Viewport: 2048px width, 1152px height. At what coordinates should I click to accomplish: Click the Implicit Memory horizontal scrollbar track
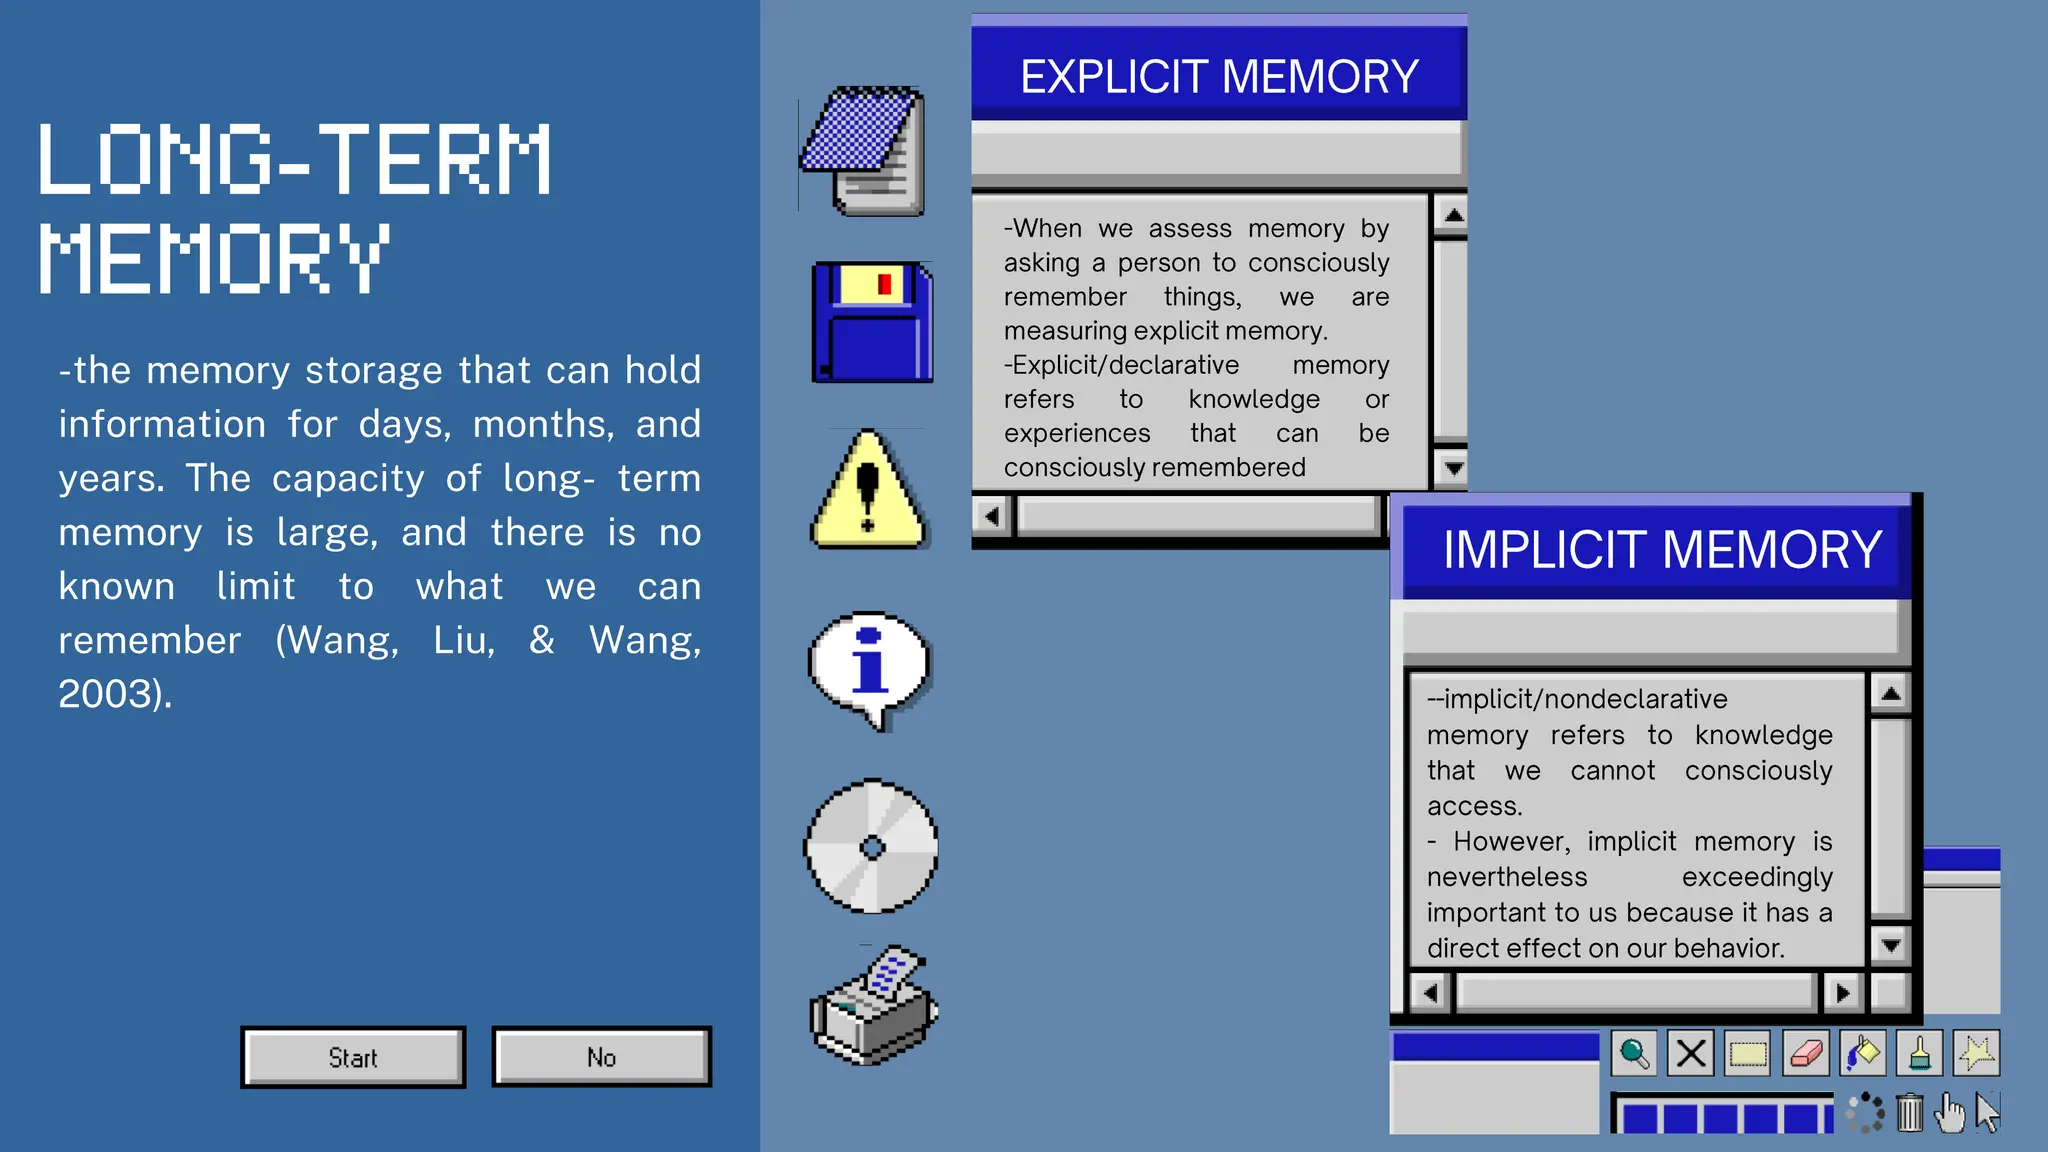point(1637,993)
